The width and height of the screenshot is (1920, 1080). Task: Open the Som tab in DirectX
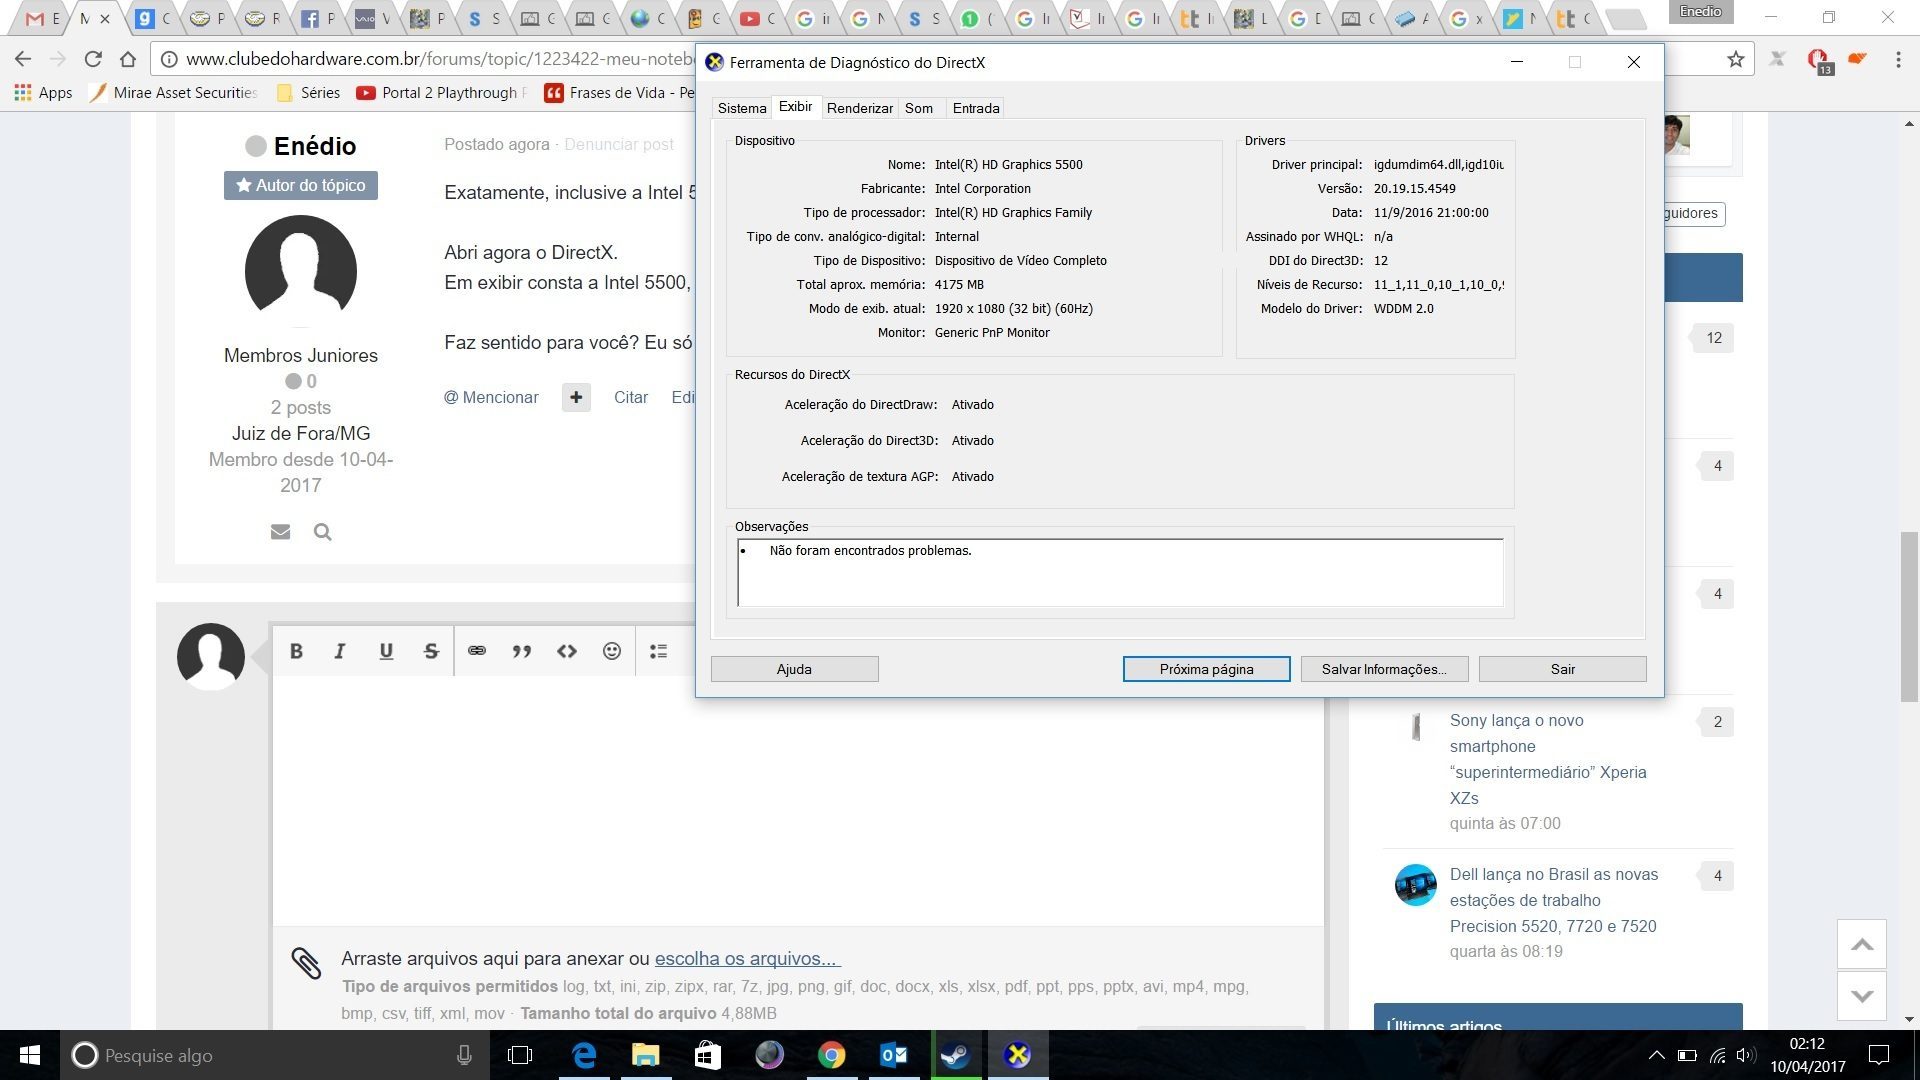pos(919,108)
